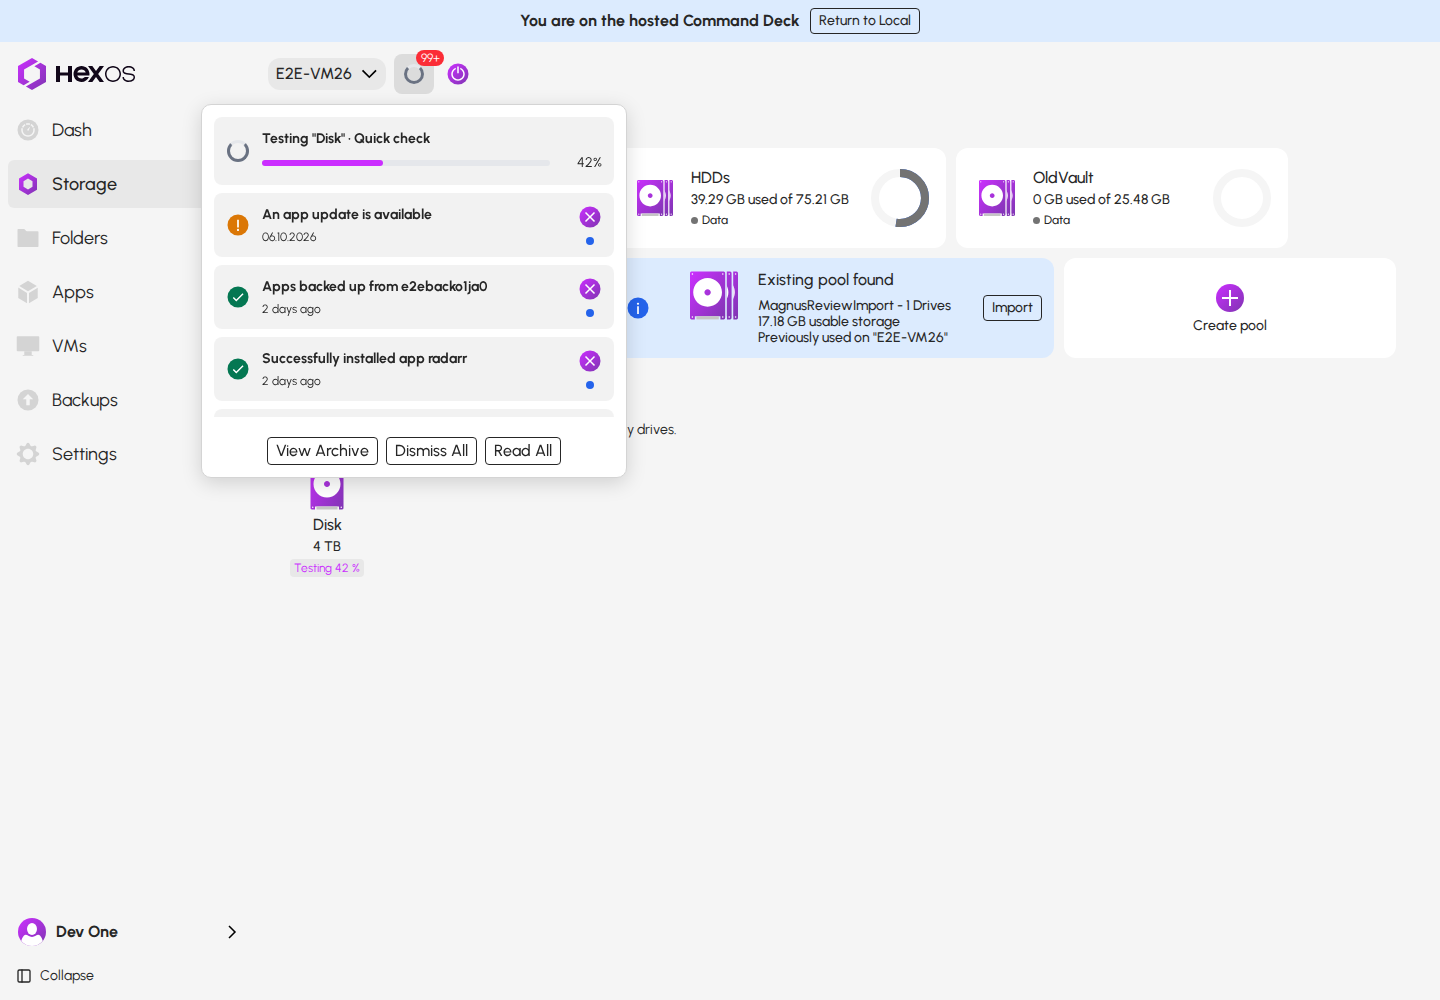Image resolution: width=1440 pixels, height=1000 pixels.
Task: Open Backups in sidebar
Action: click(x=84, y=400)
